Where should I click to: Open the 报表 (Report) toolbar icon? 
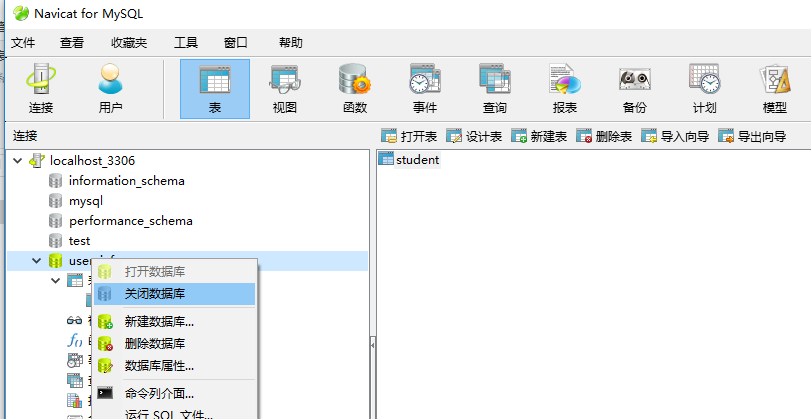coord(565,89)
